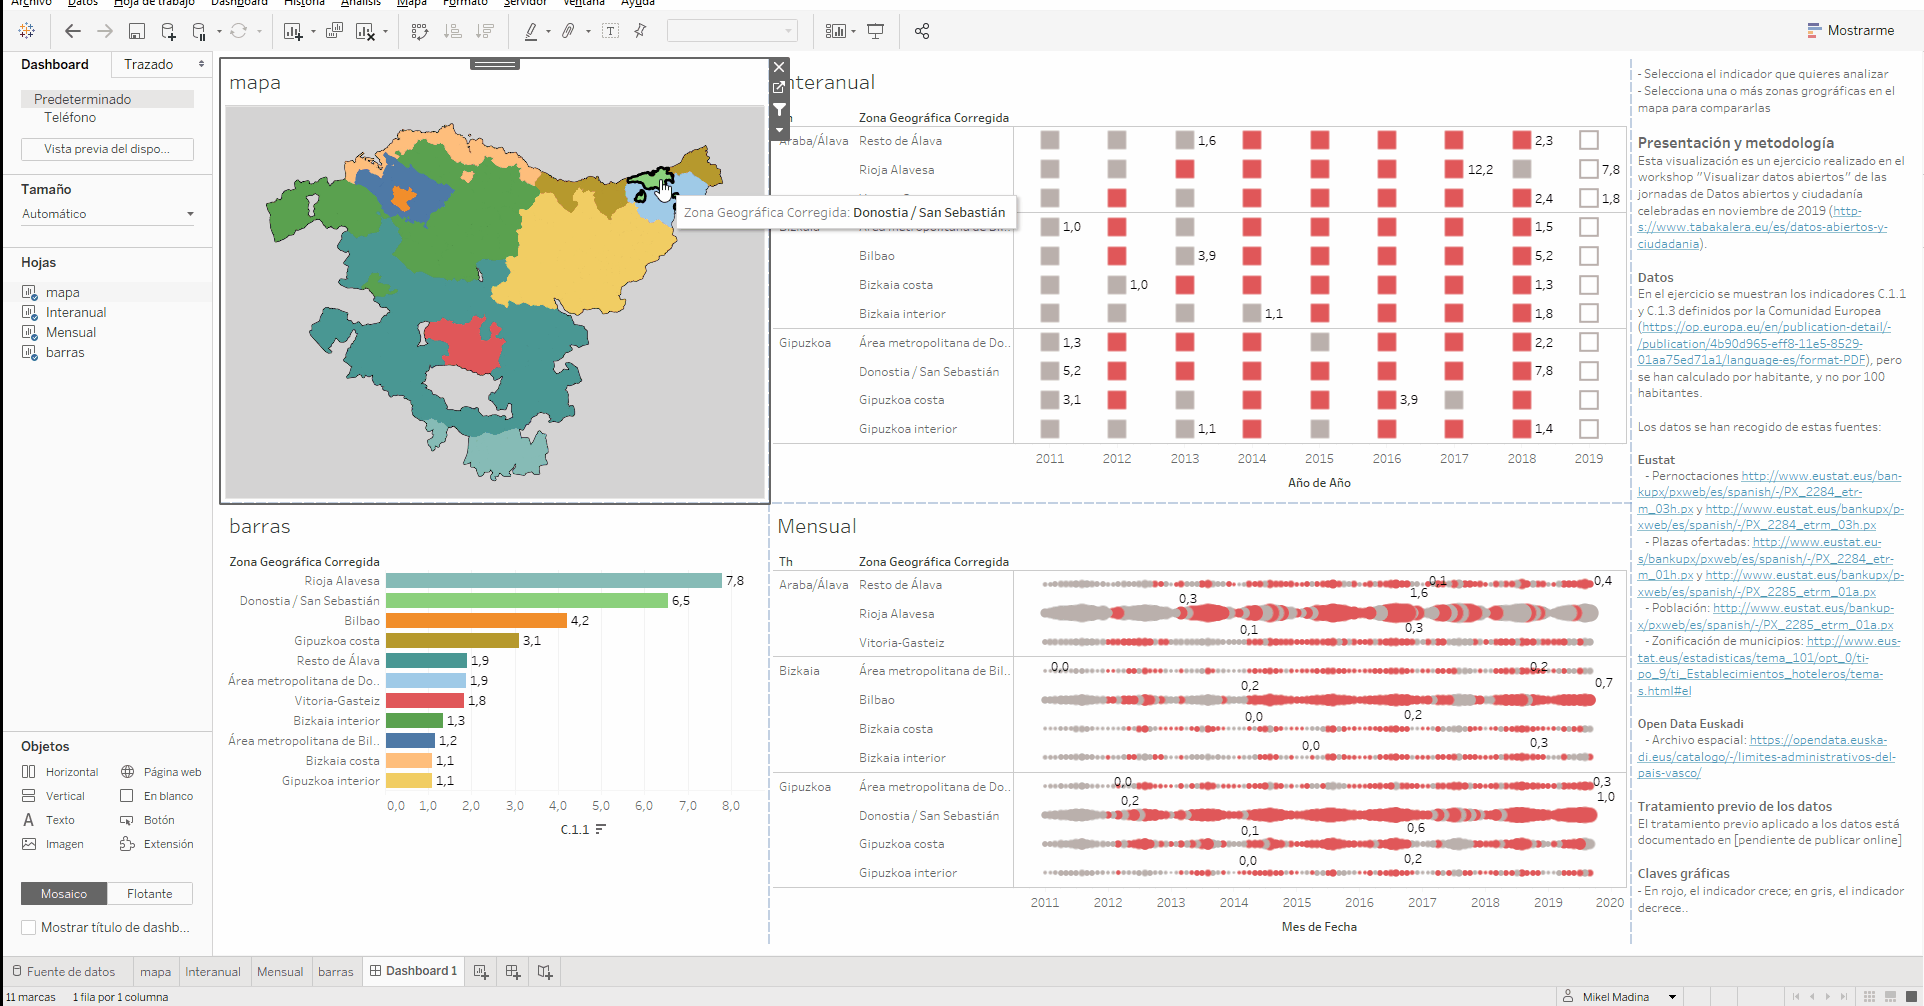
Task: Add a new data source from the toolbar
Action: click(168, 32)
